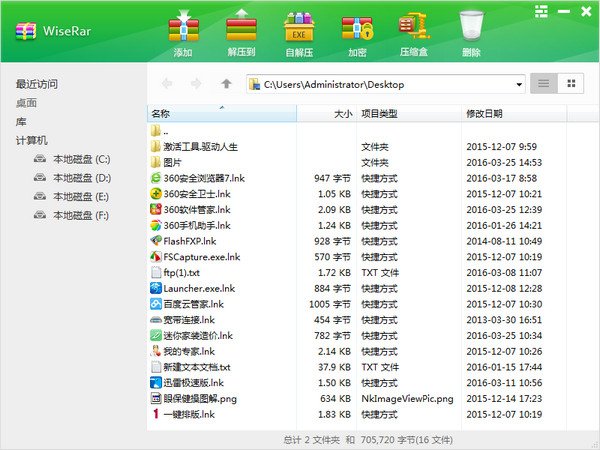This screenshot has height=450, width=600.
Task: Select 最近访问 in the sidebar
Action: (37, 84)
